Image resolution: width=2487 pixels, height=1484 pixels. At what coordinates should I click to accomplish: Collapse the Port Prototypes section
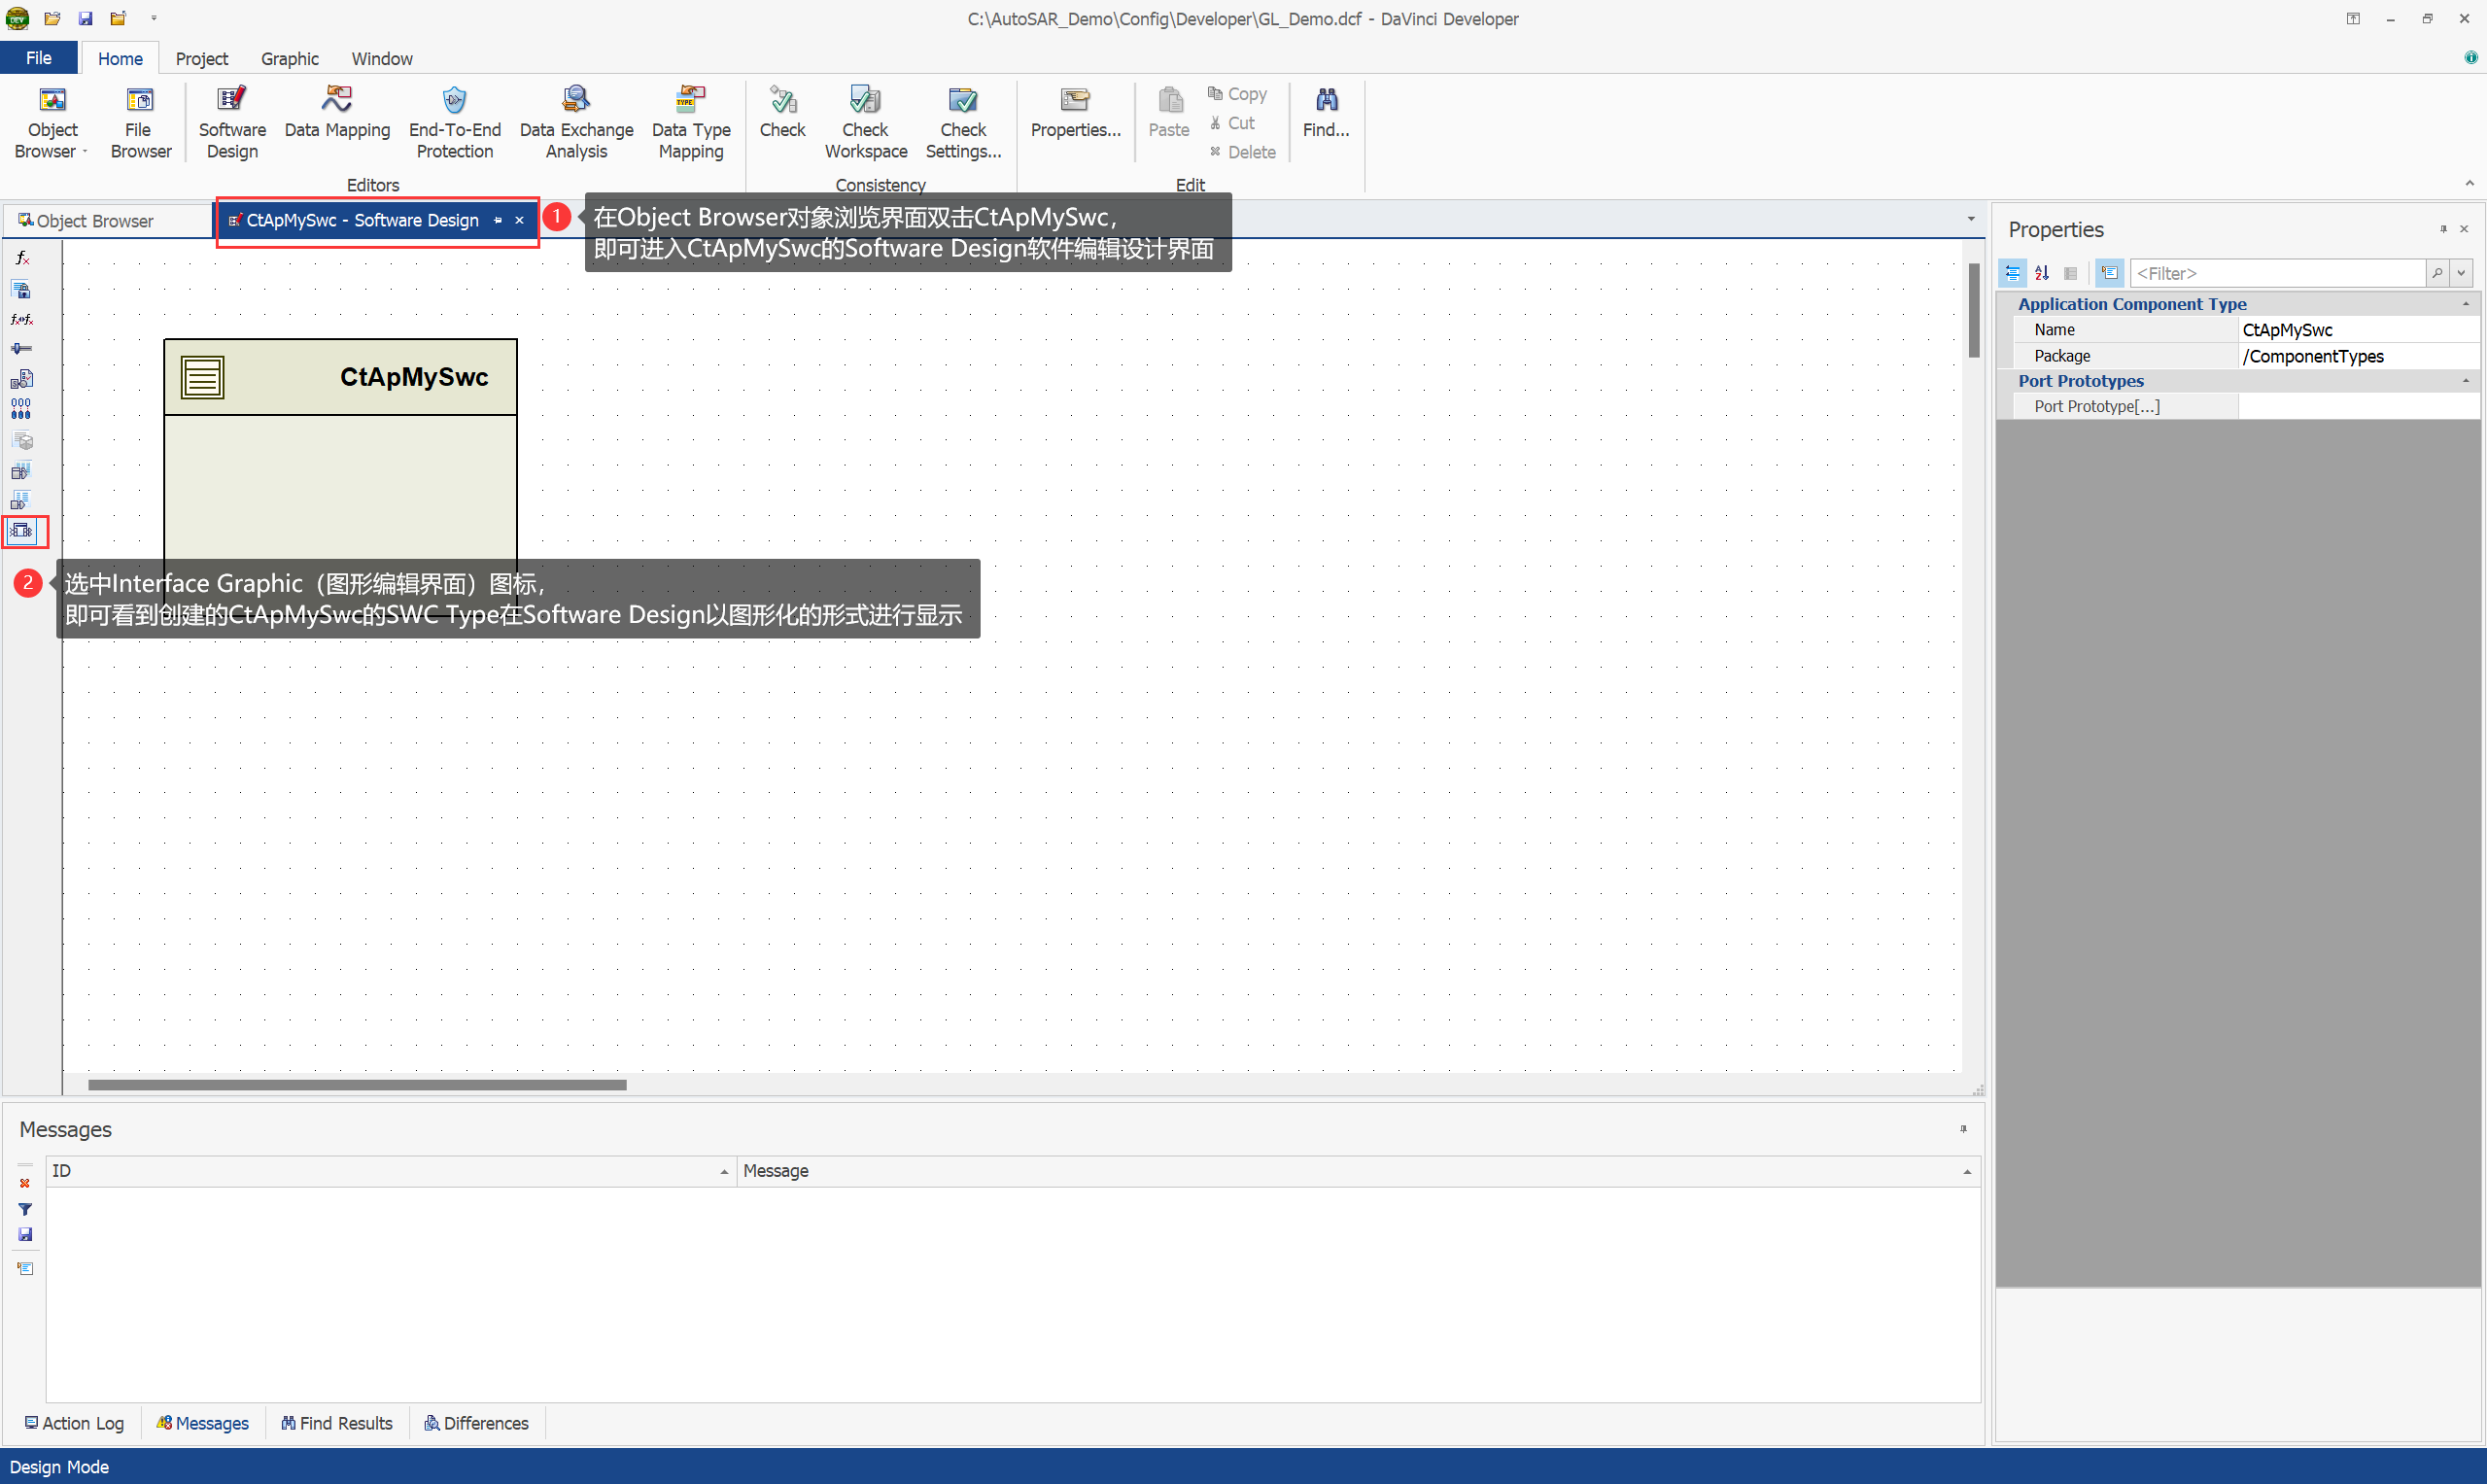coord(2465,381)
